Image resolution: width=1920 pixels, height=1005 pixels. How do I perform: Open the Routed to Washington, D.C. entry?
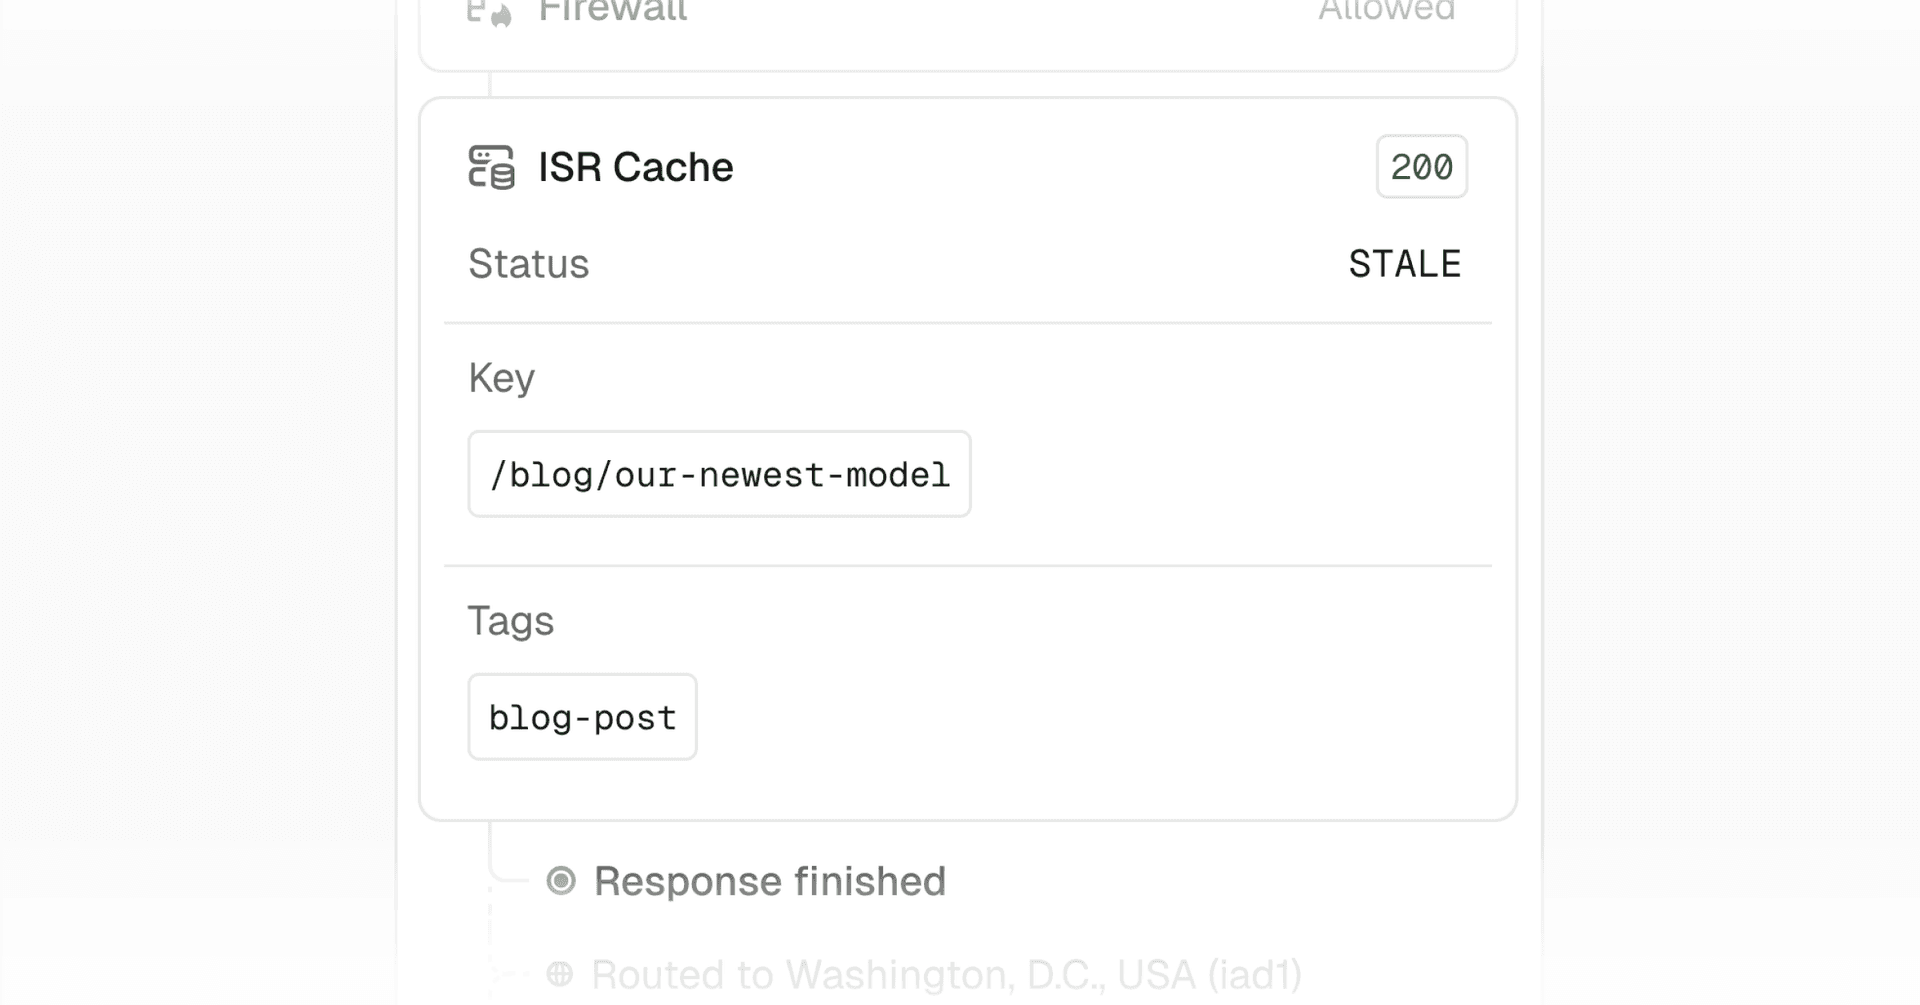[x=946, y=974]
